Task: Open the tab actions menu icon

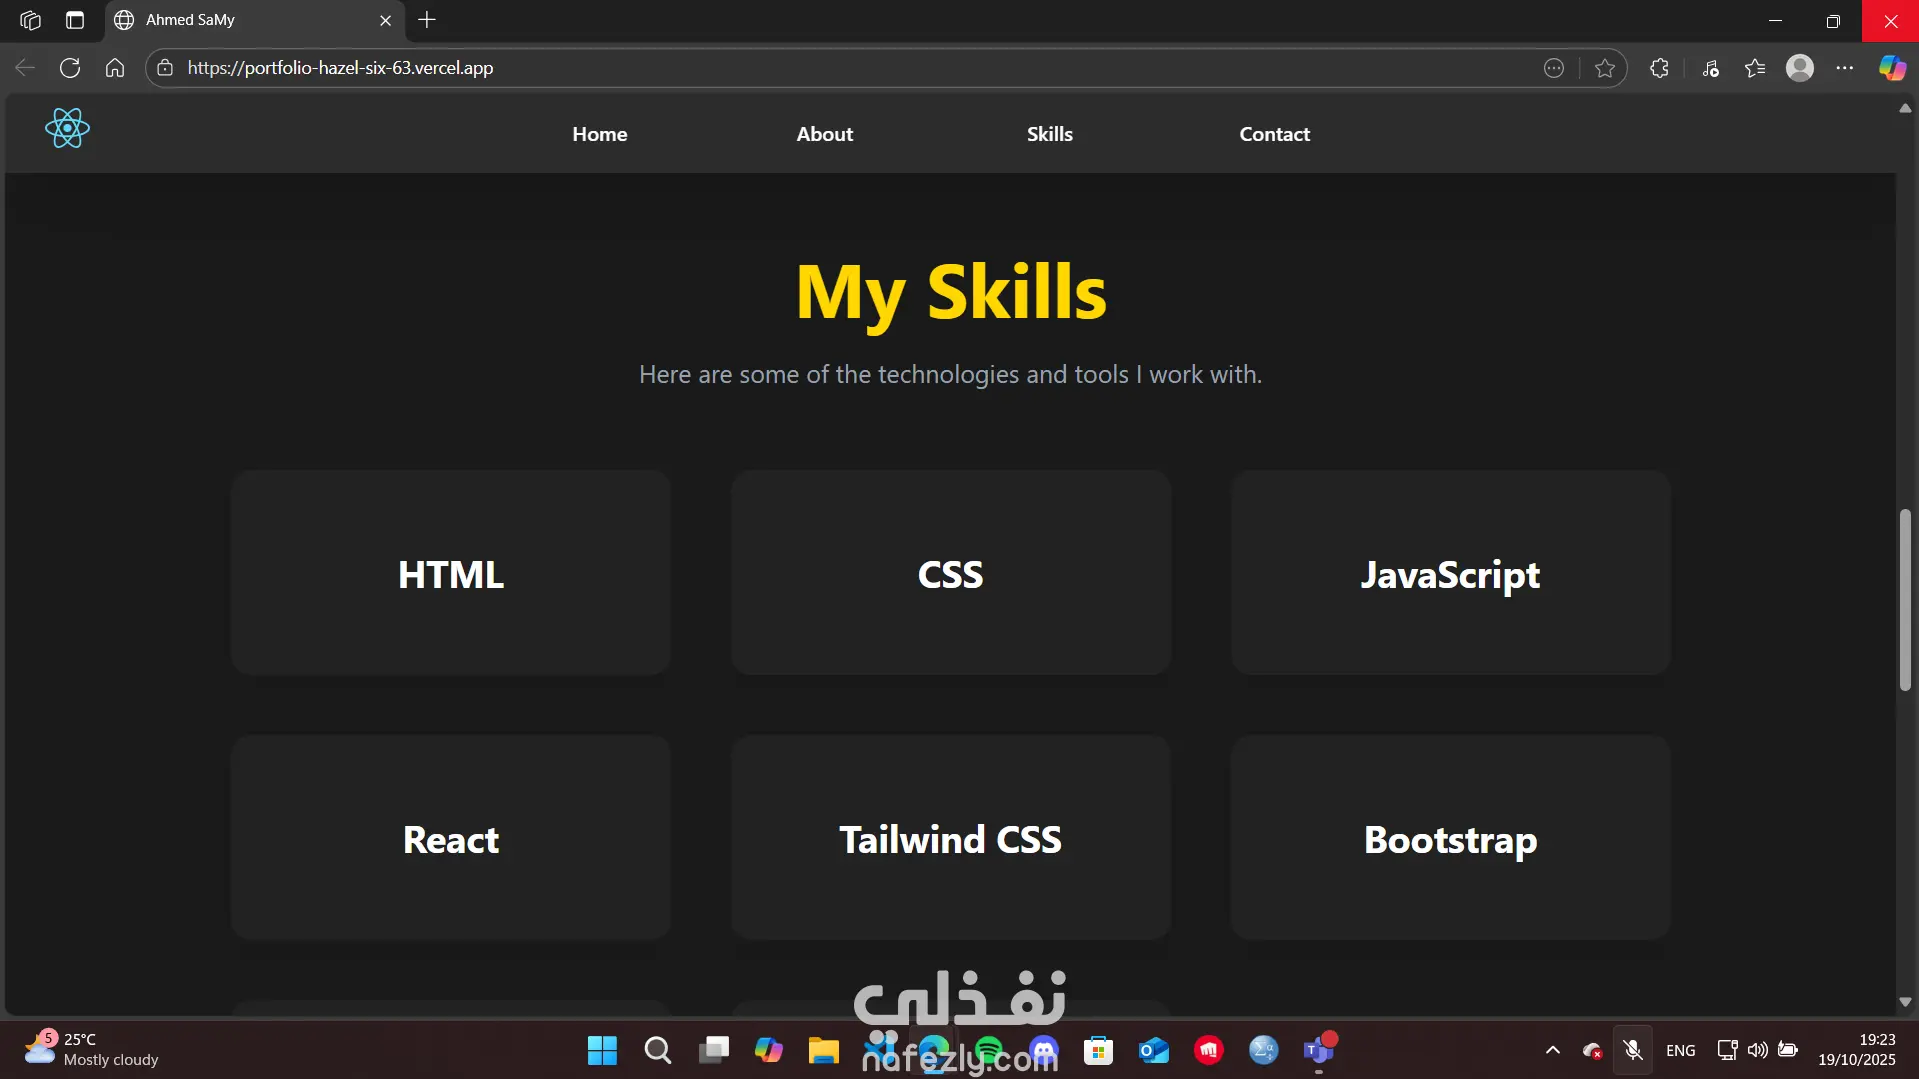Action: coord(75,20)
